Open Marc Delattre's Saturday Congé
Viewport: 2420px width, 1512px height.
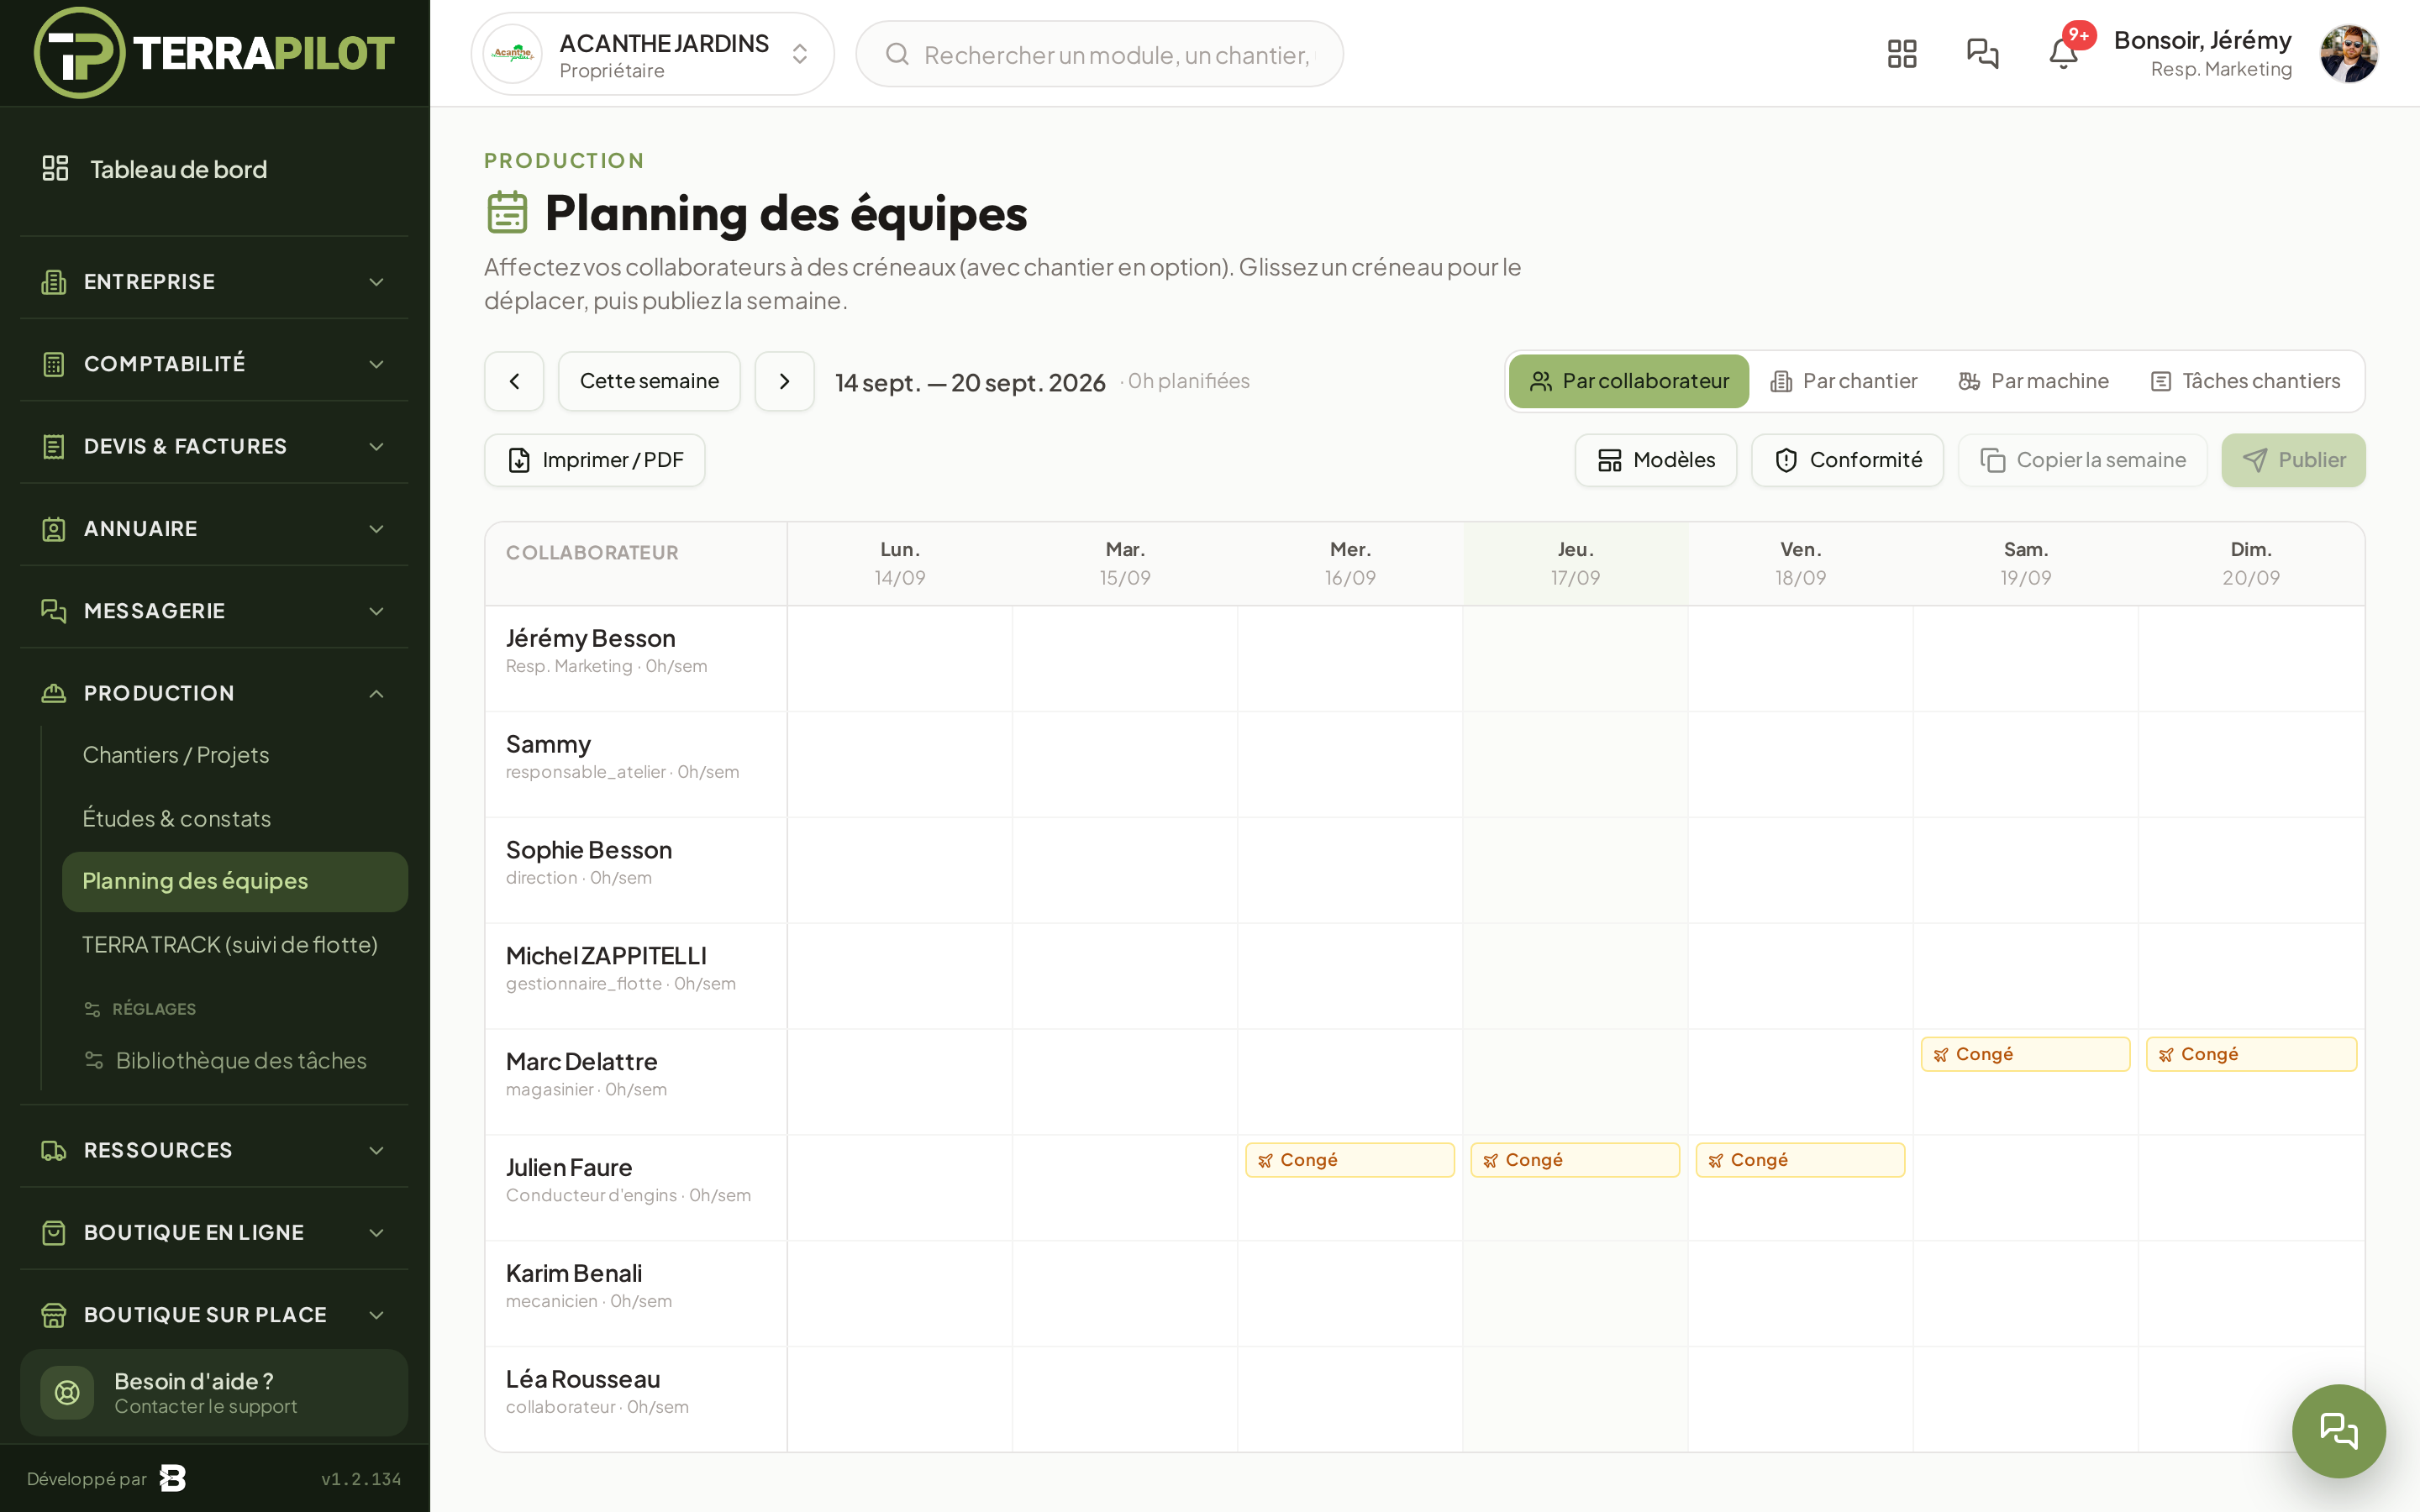pos(2025,1054)
